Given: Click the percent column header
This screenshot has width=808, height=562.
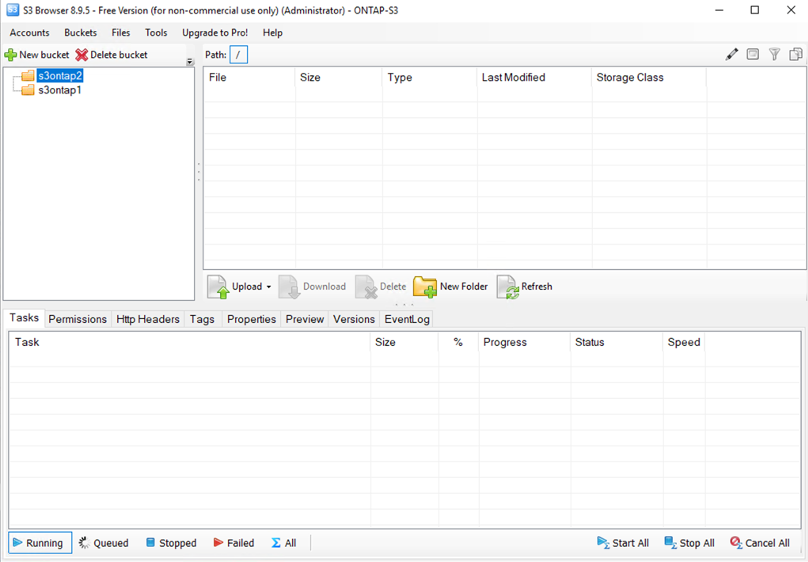Looking at the screenshot, I should pyautogui.click(x=458, y=342).
